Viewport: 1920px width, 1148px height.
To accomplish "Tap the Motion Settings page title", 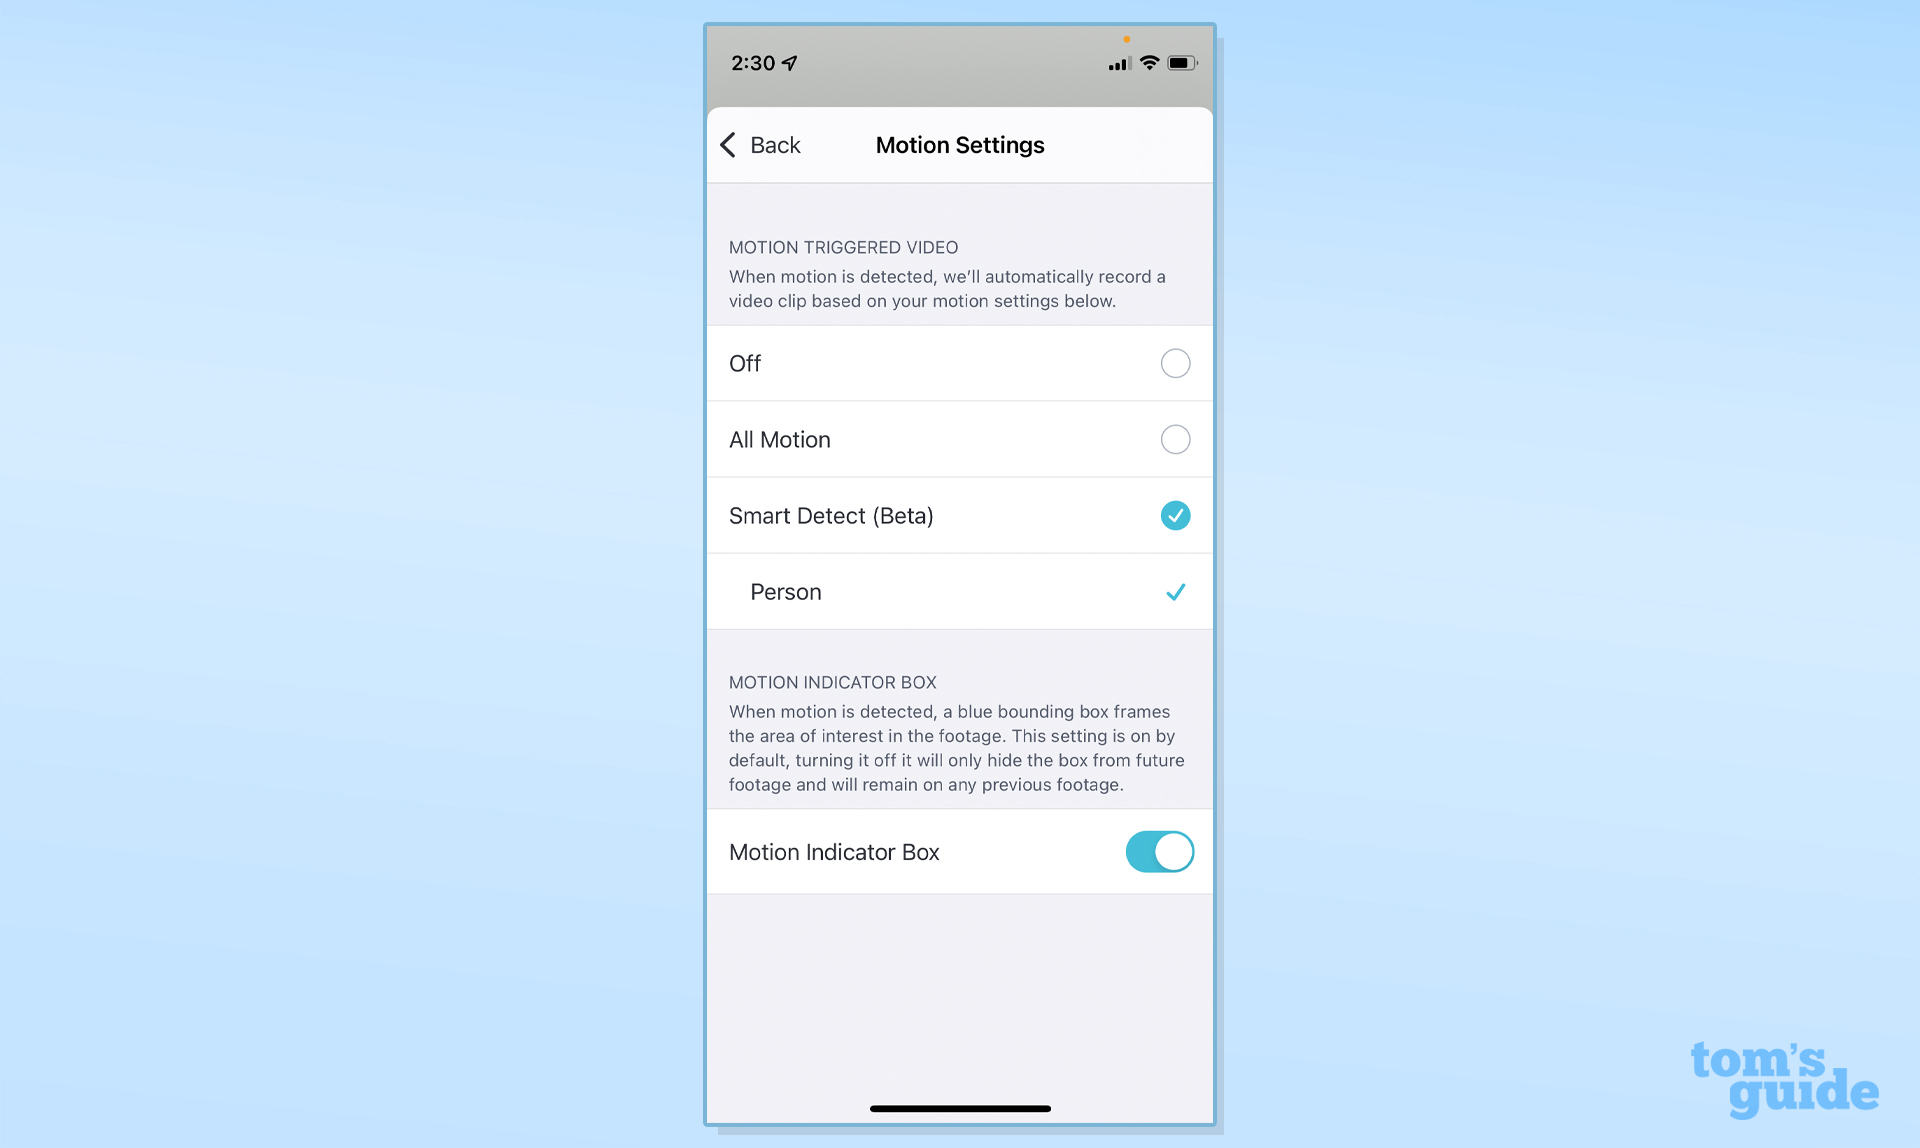I will pos(959,145).
